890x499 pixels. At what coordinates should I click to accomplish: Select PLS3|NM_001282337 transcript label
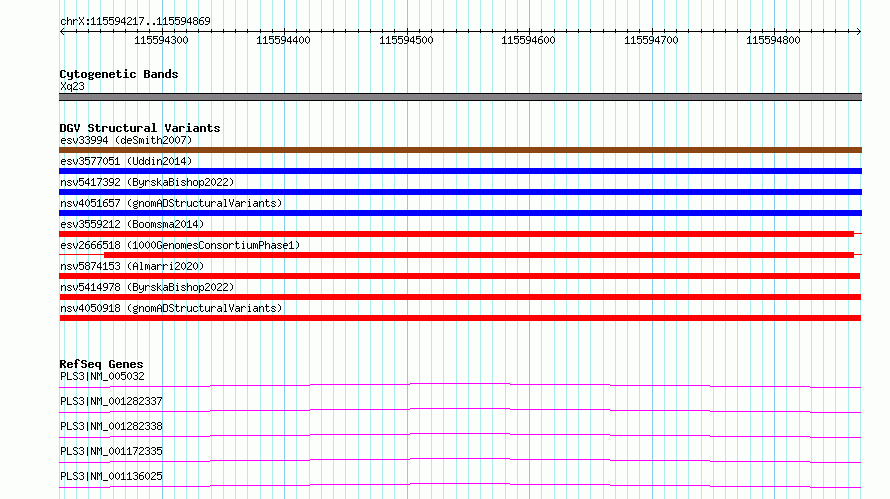(x=111, y=401)
